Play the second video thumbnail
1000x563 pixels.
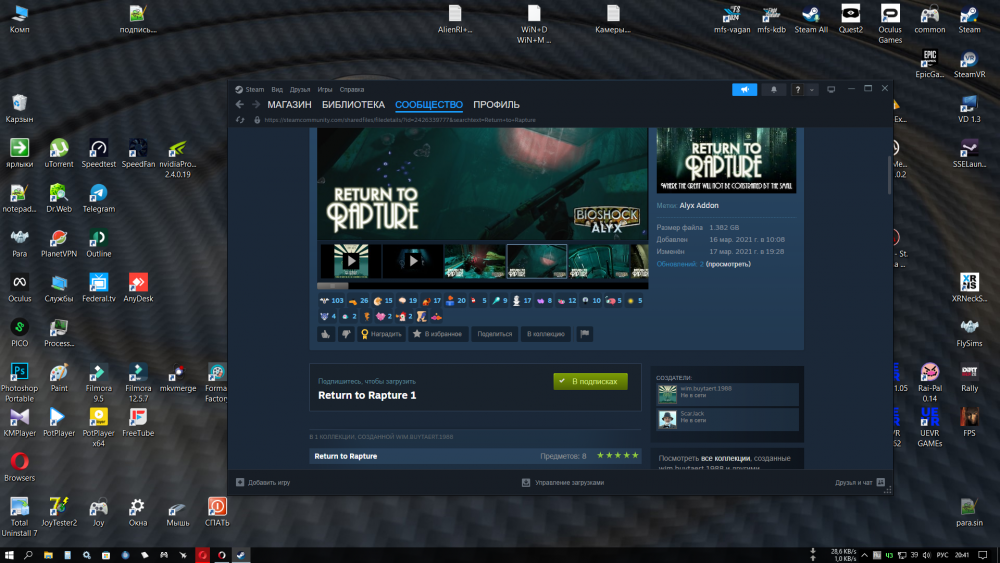413,261
